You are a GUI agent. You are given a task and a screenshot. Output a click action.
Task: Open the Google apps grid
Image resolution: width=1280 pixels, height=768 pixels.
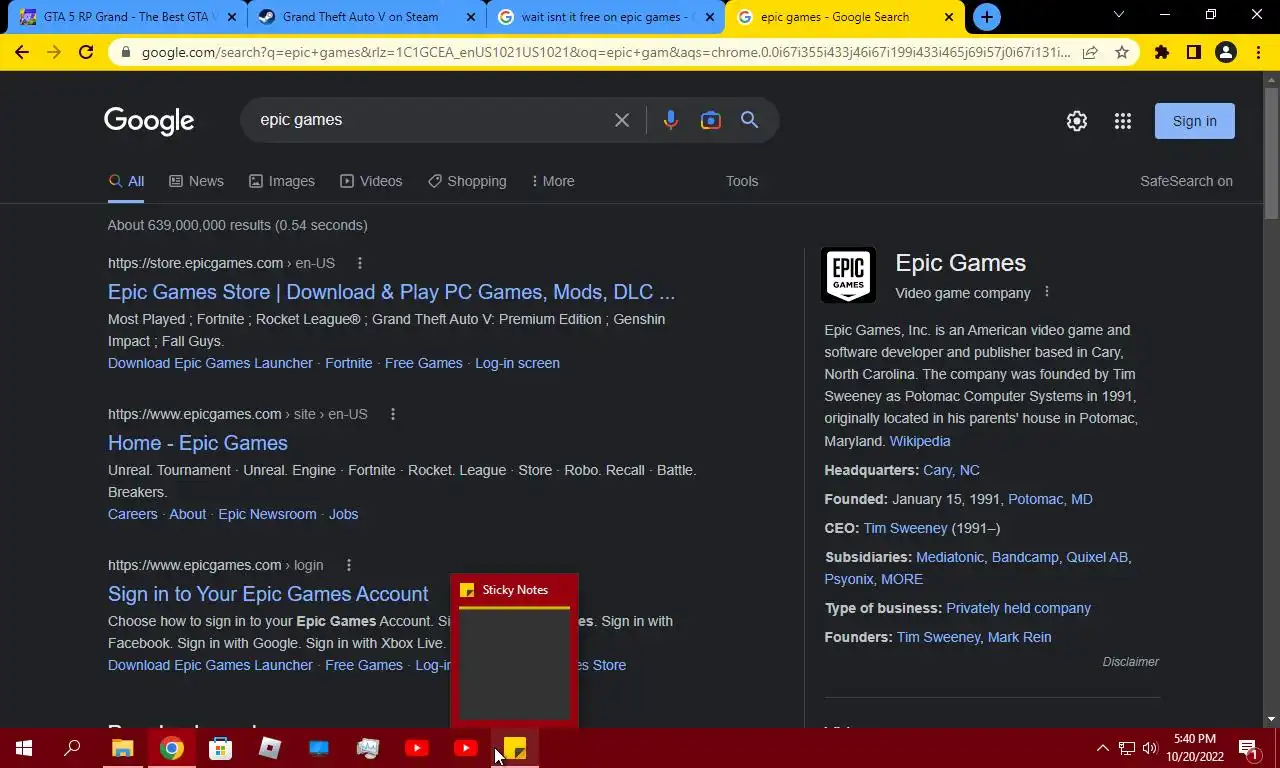point(1123,121)
